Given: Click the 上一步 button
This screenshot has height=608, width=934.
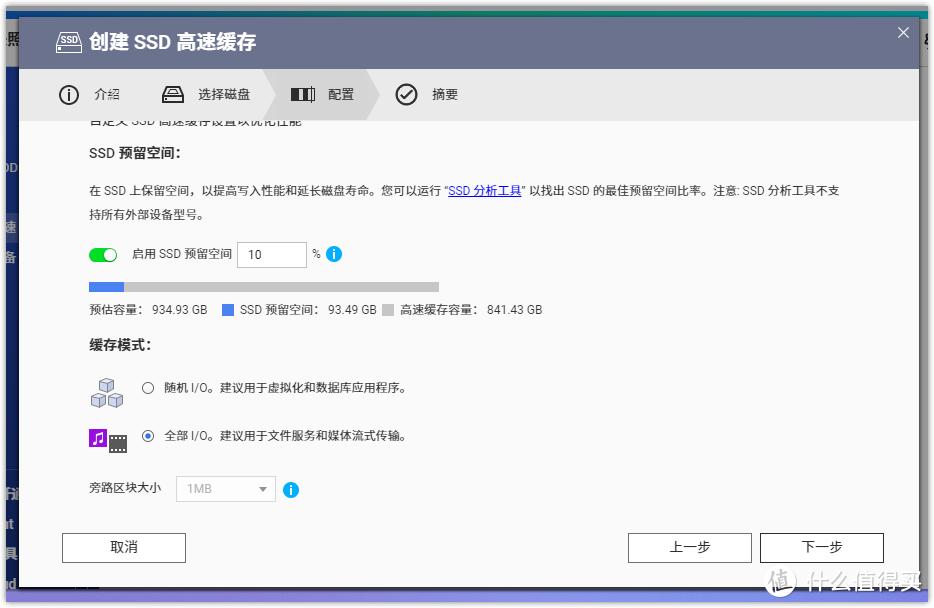Looking at the screenshot, I should pos(689,547).
